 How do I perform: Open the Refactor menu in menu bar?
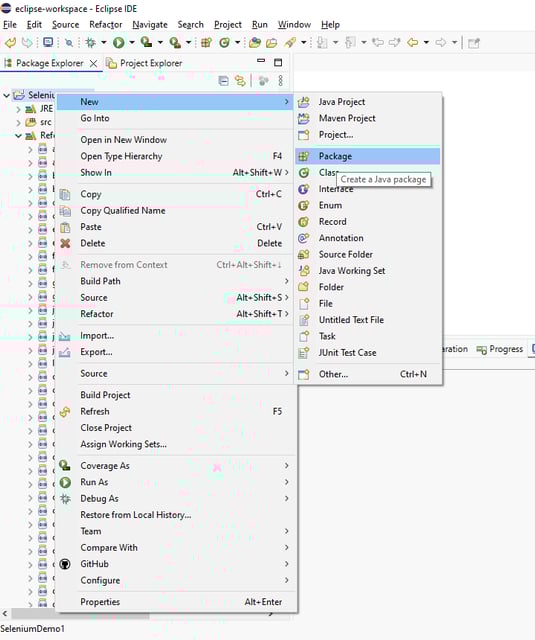click(106, 24)
